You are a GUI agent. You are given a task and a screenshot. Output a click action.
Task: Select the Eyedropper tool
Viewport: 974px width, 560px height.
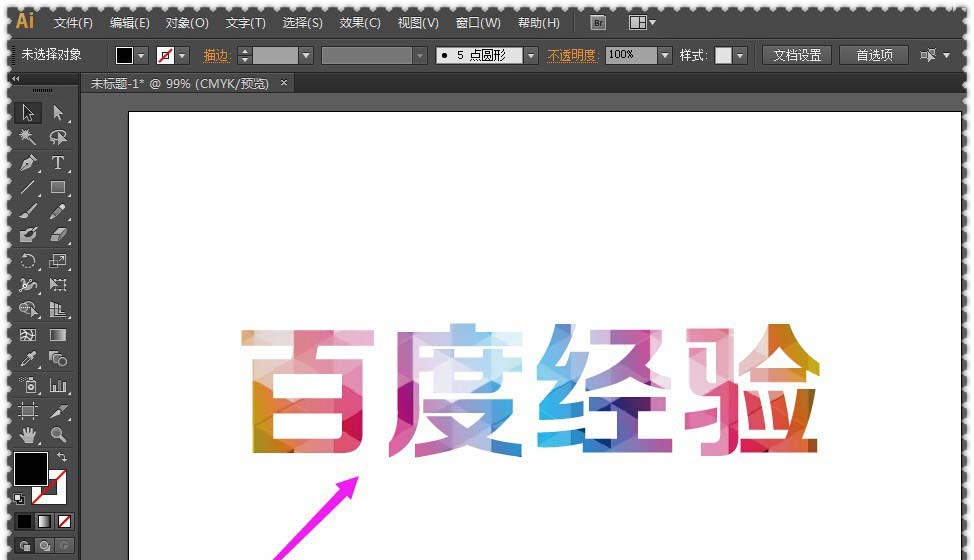[x=28, y=359]
